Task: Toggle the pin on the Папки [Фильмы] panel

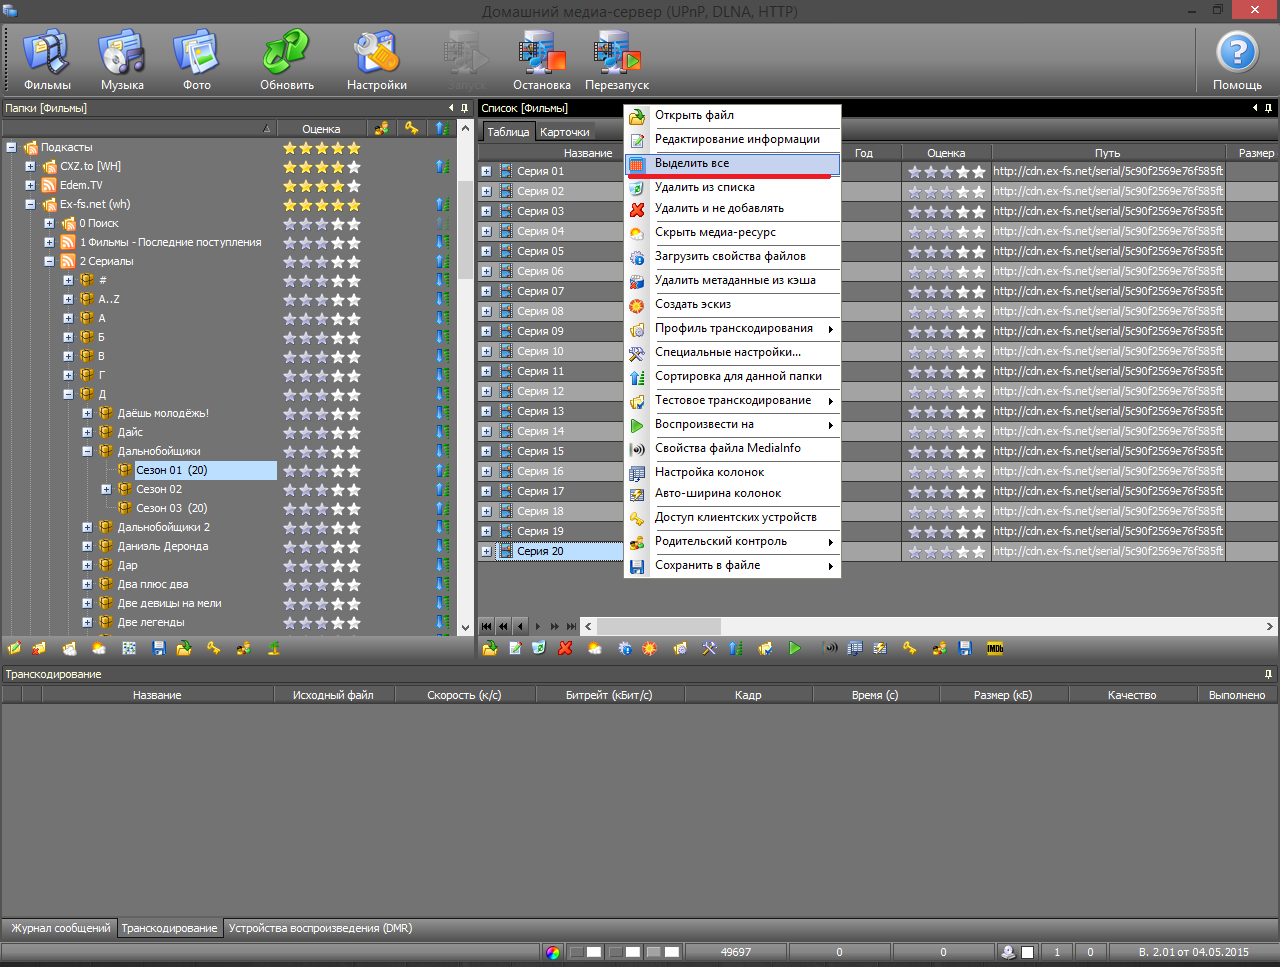Action: [464, 108]
